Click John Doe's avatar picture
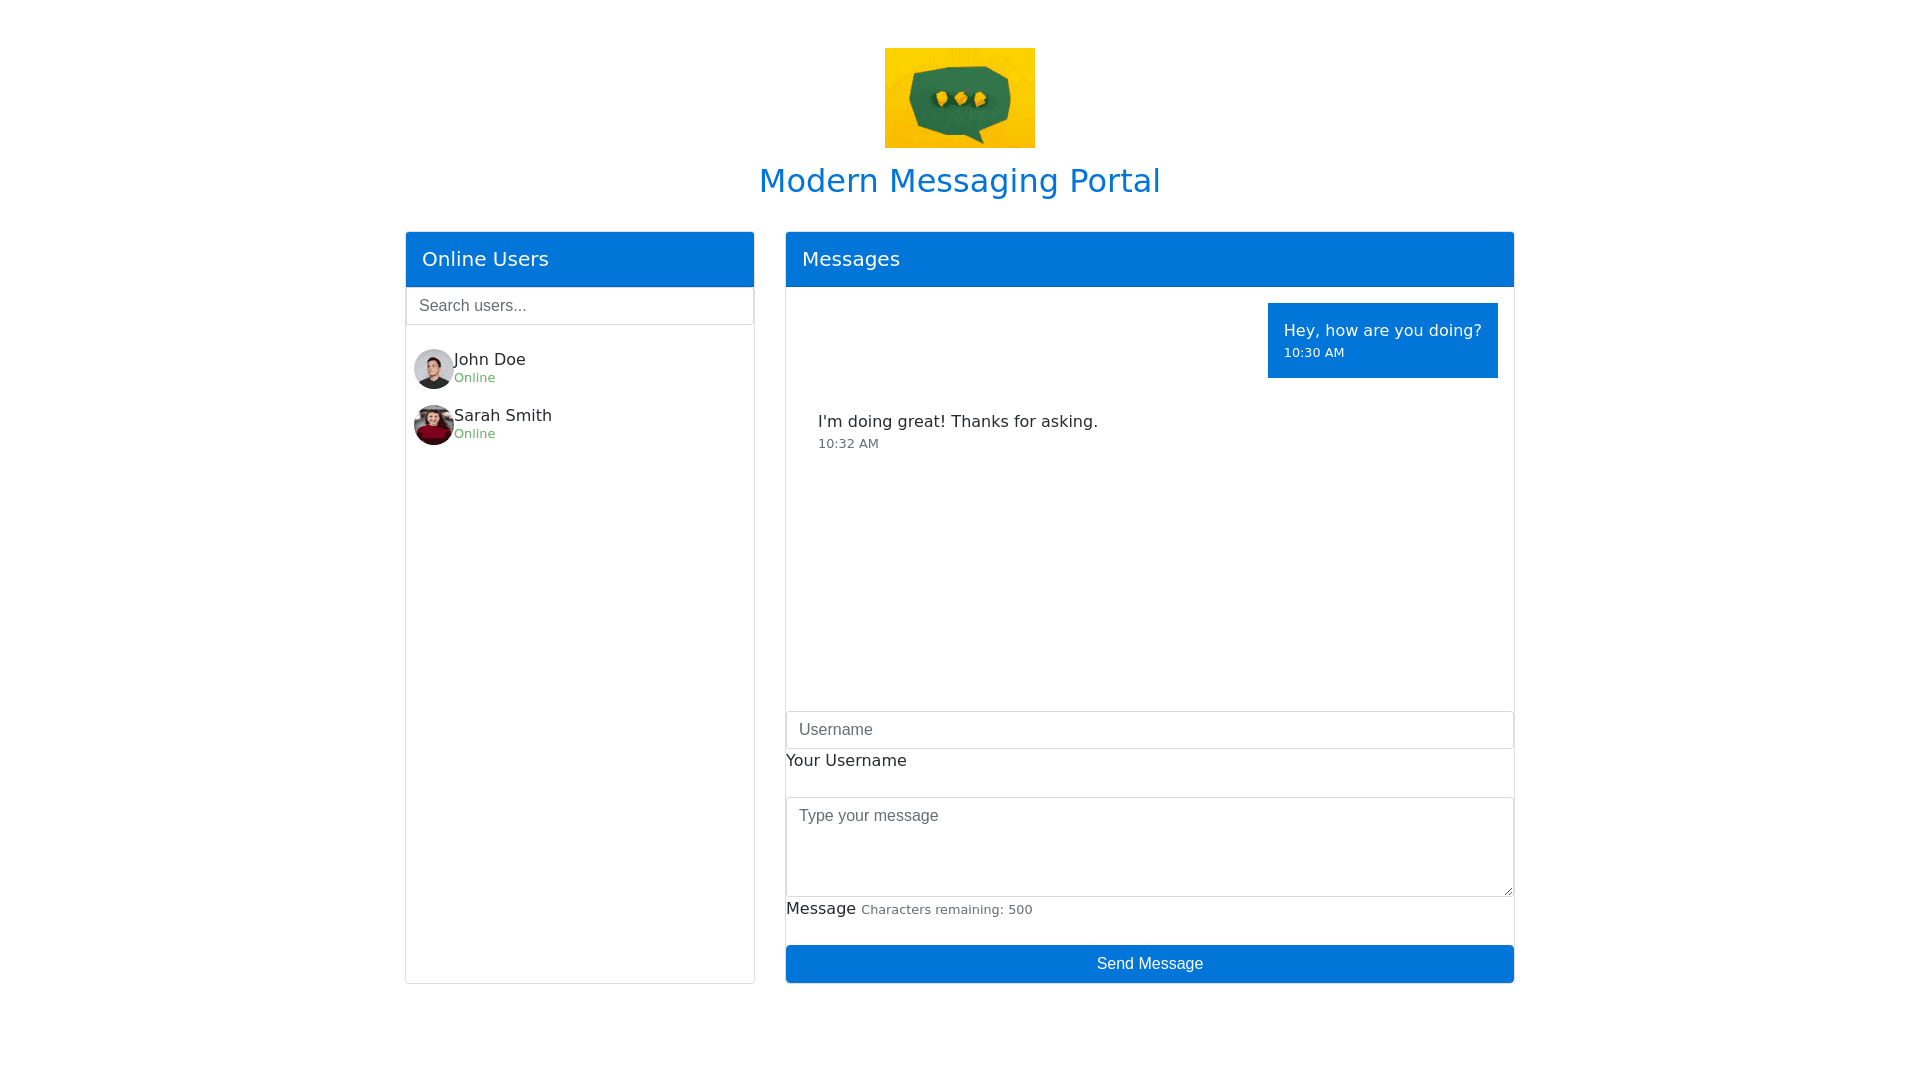Screen dimensions: 1920x1080 click(x=433, y=369)
